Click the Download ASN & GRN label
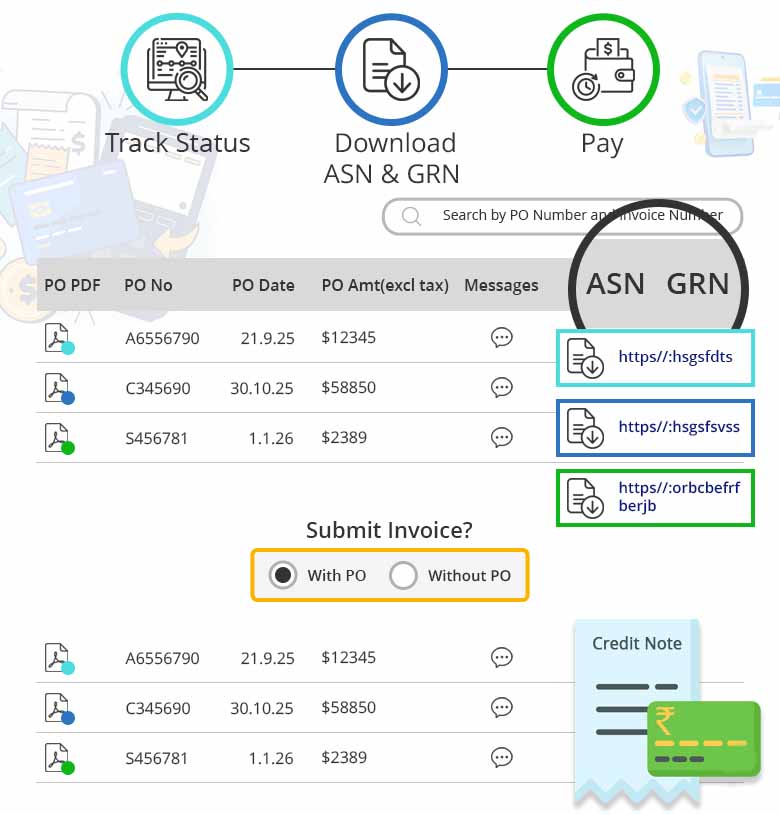Viewport: 780px width, 814px height. pos(392,158)
